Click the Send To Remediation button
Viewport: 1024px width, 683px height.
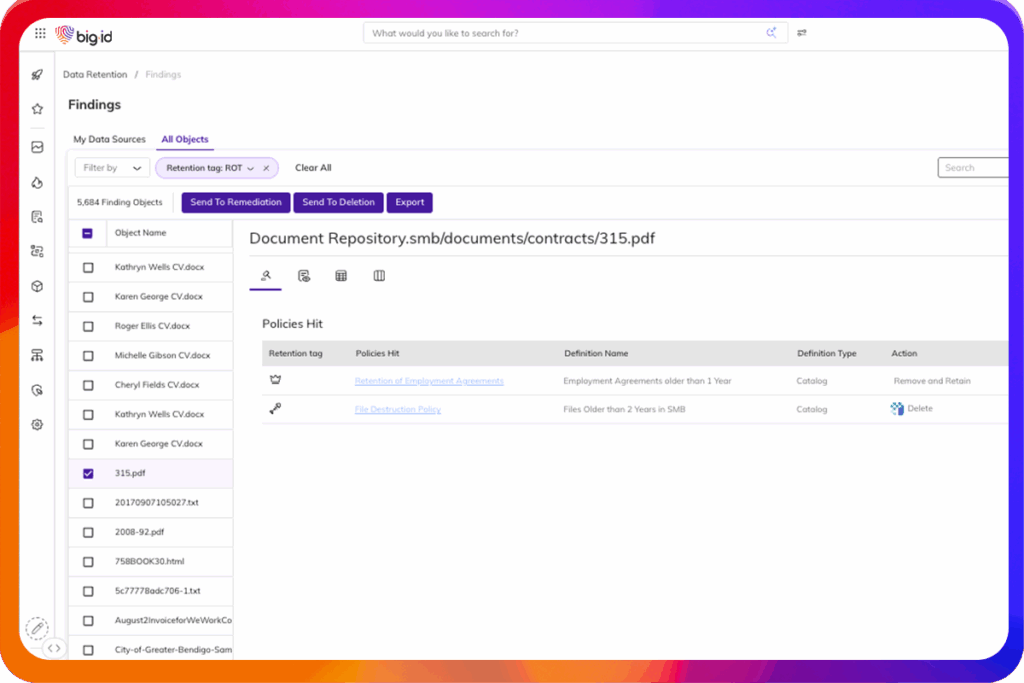(x=236, y=202)
